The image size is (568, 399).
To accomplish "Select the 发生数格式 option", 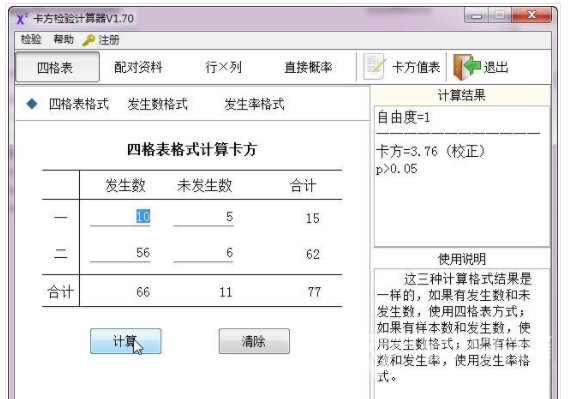I will [158, 104].
